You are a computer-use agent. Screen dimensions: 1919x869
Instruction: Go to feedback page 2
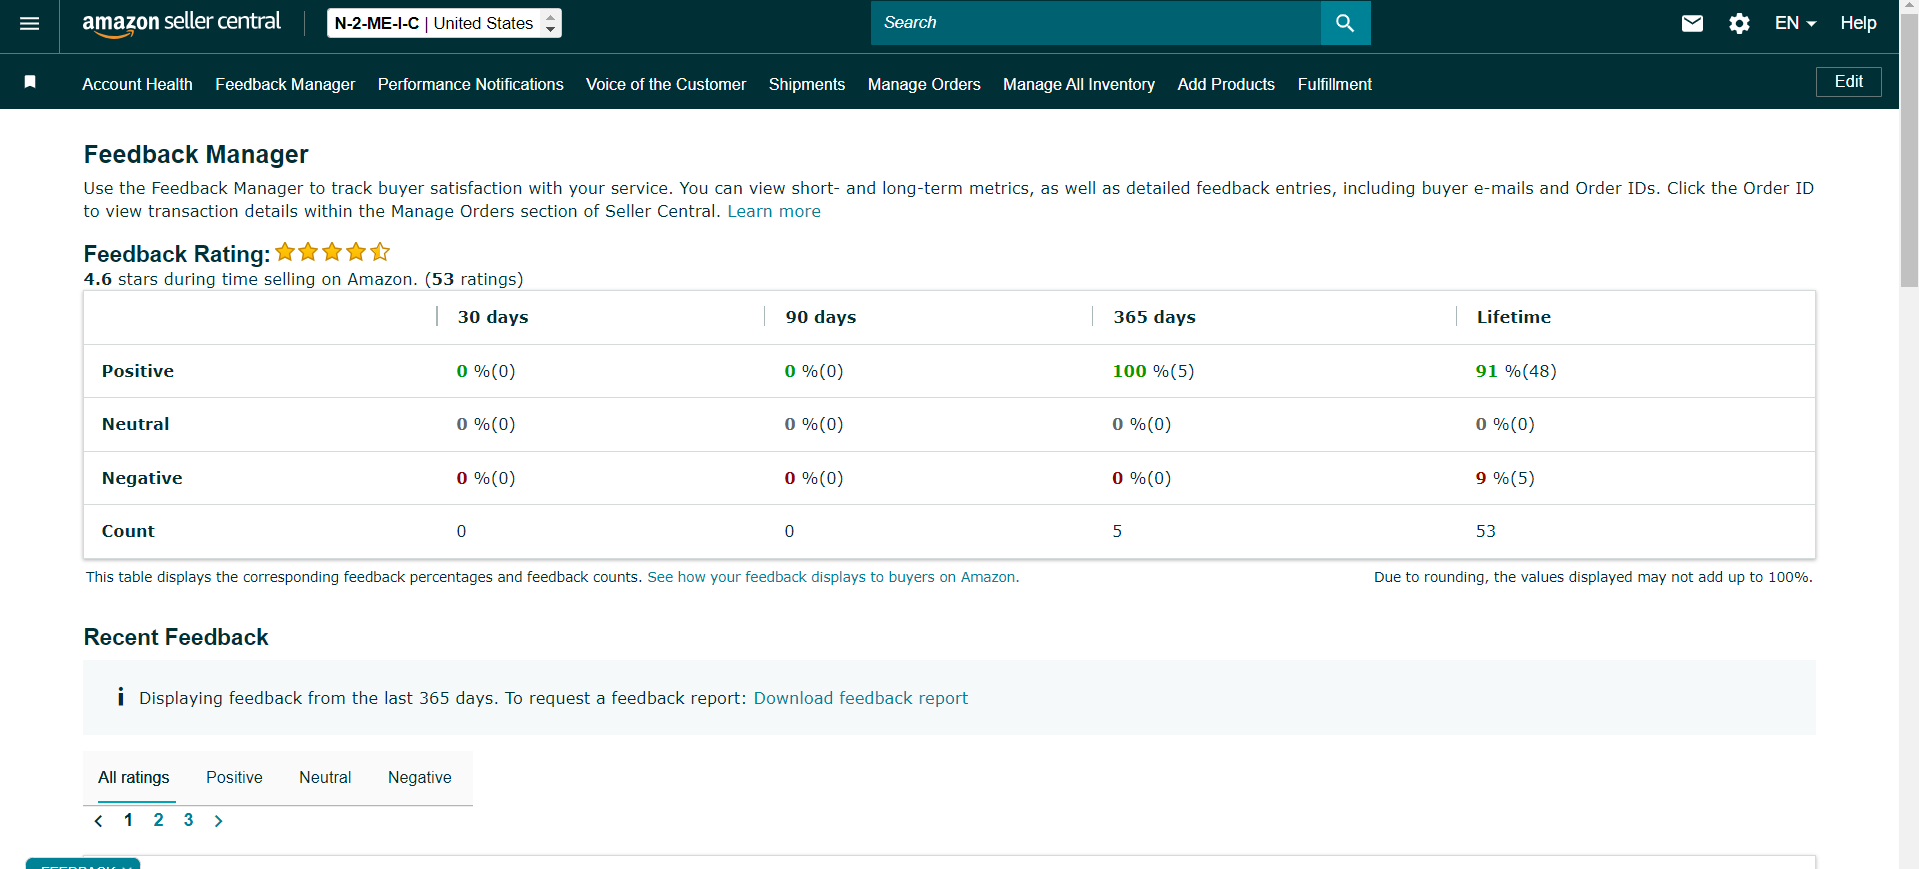(x=158, y=820)
